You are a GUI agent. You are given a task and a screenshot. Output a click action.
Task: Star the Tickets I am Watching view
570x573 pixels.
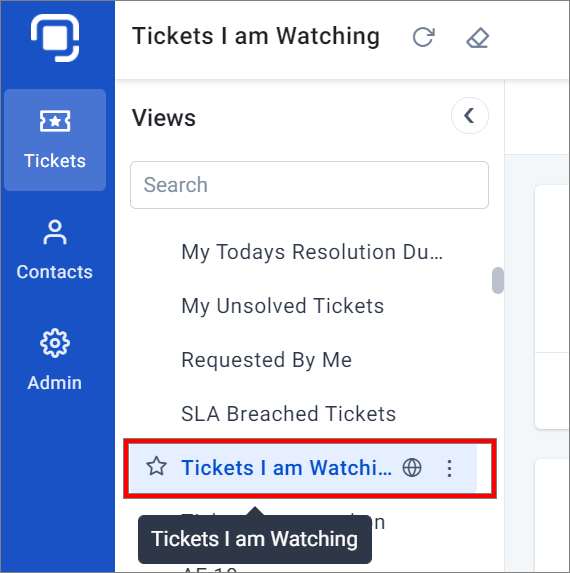click(x=156, y=467)
